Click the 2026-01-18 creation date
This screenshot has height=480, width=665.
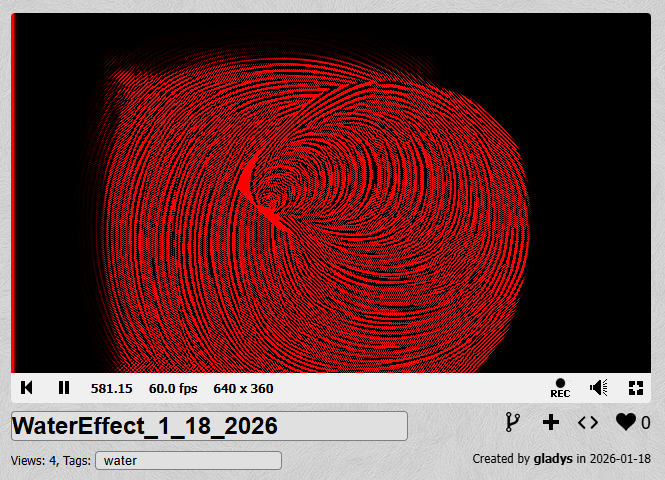pos(620,459)
